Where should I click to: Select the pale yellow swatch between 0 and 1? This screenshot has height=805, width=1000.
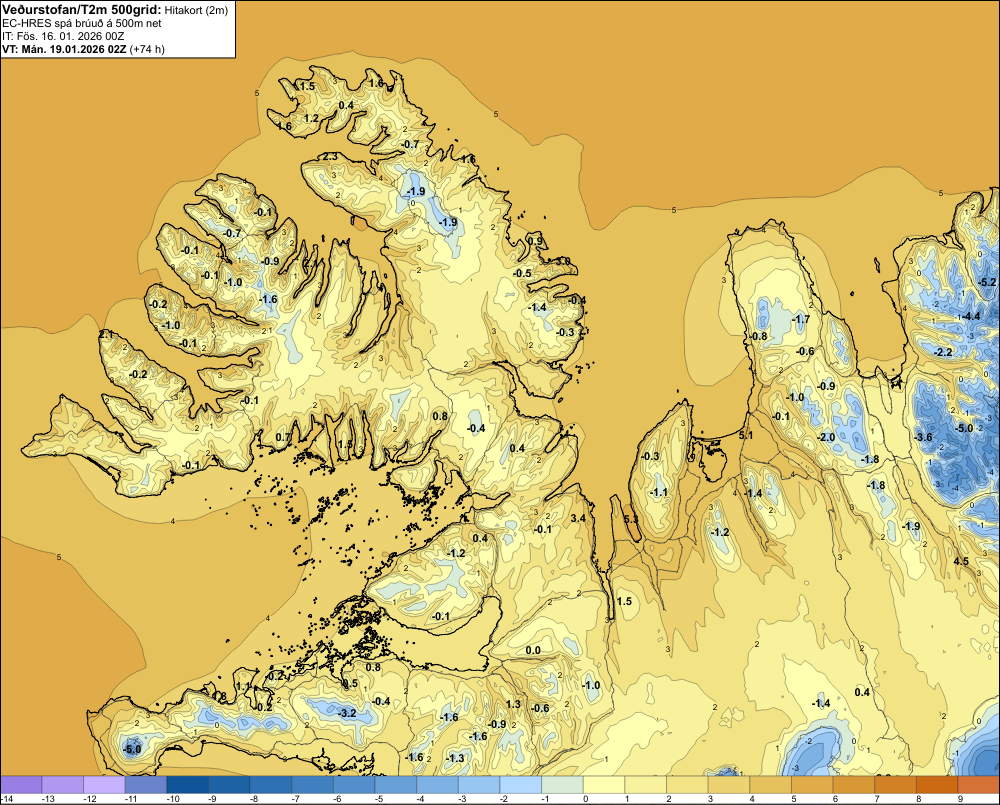605,785
